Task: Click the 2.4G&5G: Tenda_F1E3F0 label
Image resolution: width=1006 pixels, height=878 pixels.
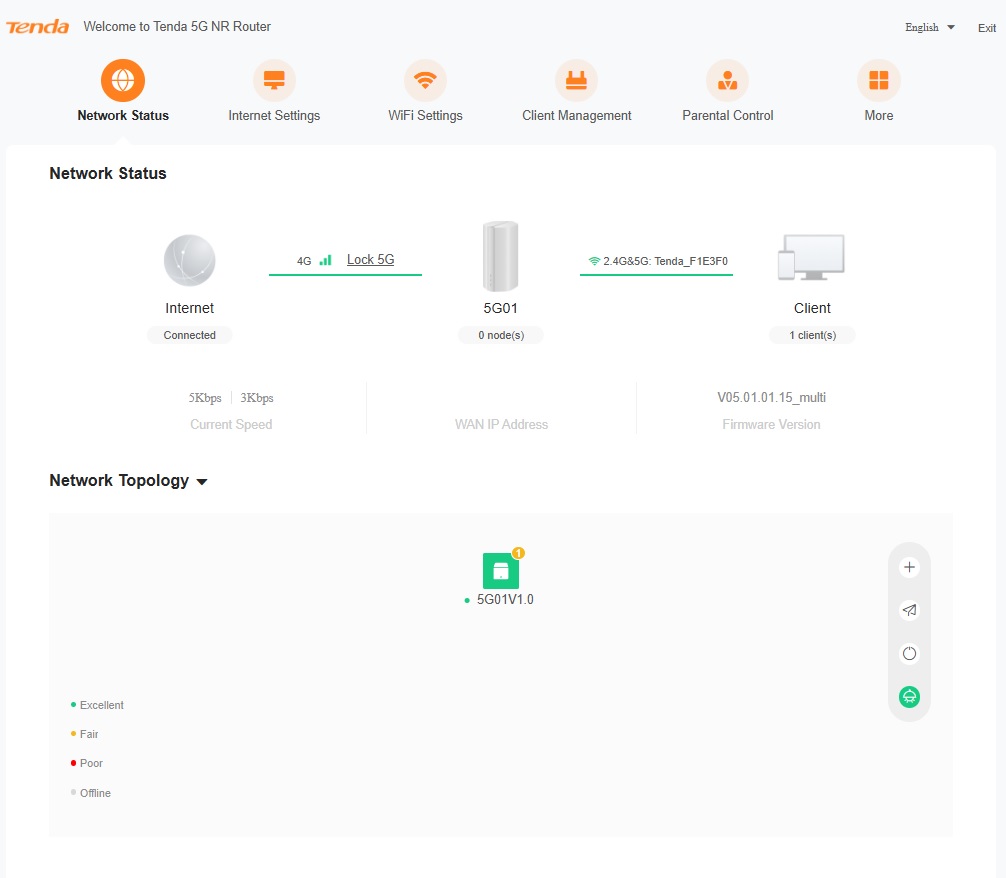Action: (x=665, y=261)
